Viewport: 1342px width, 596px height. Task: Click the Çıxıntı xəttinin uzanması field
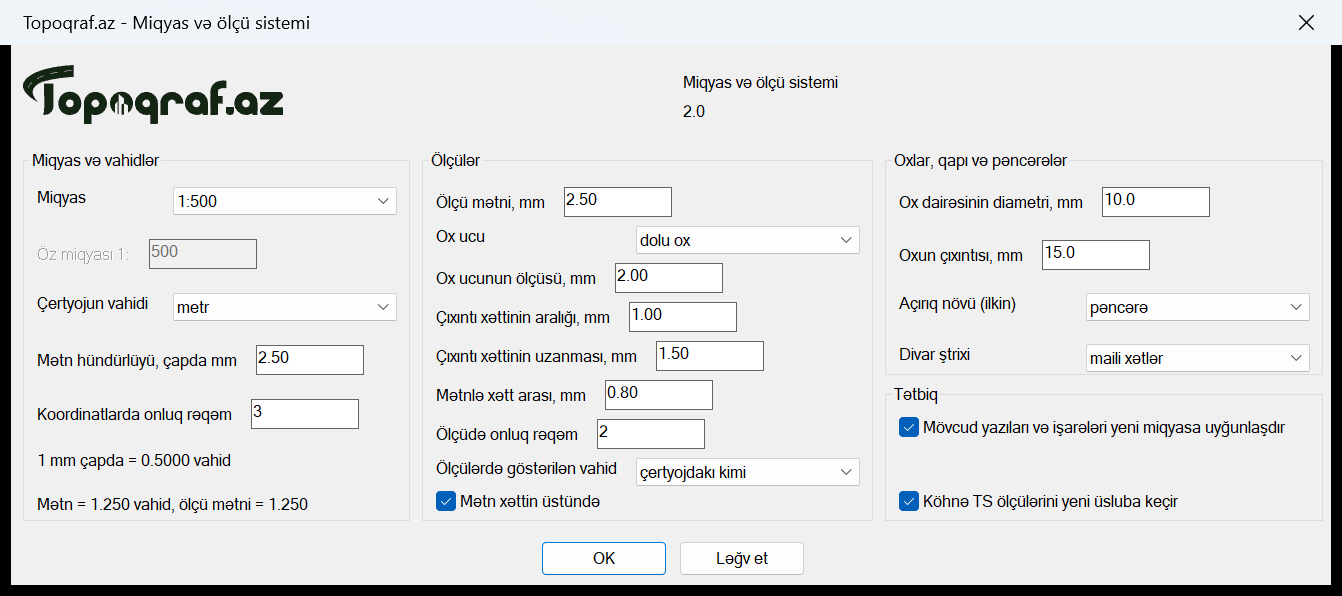point(710,356)
